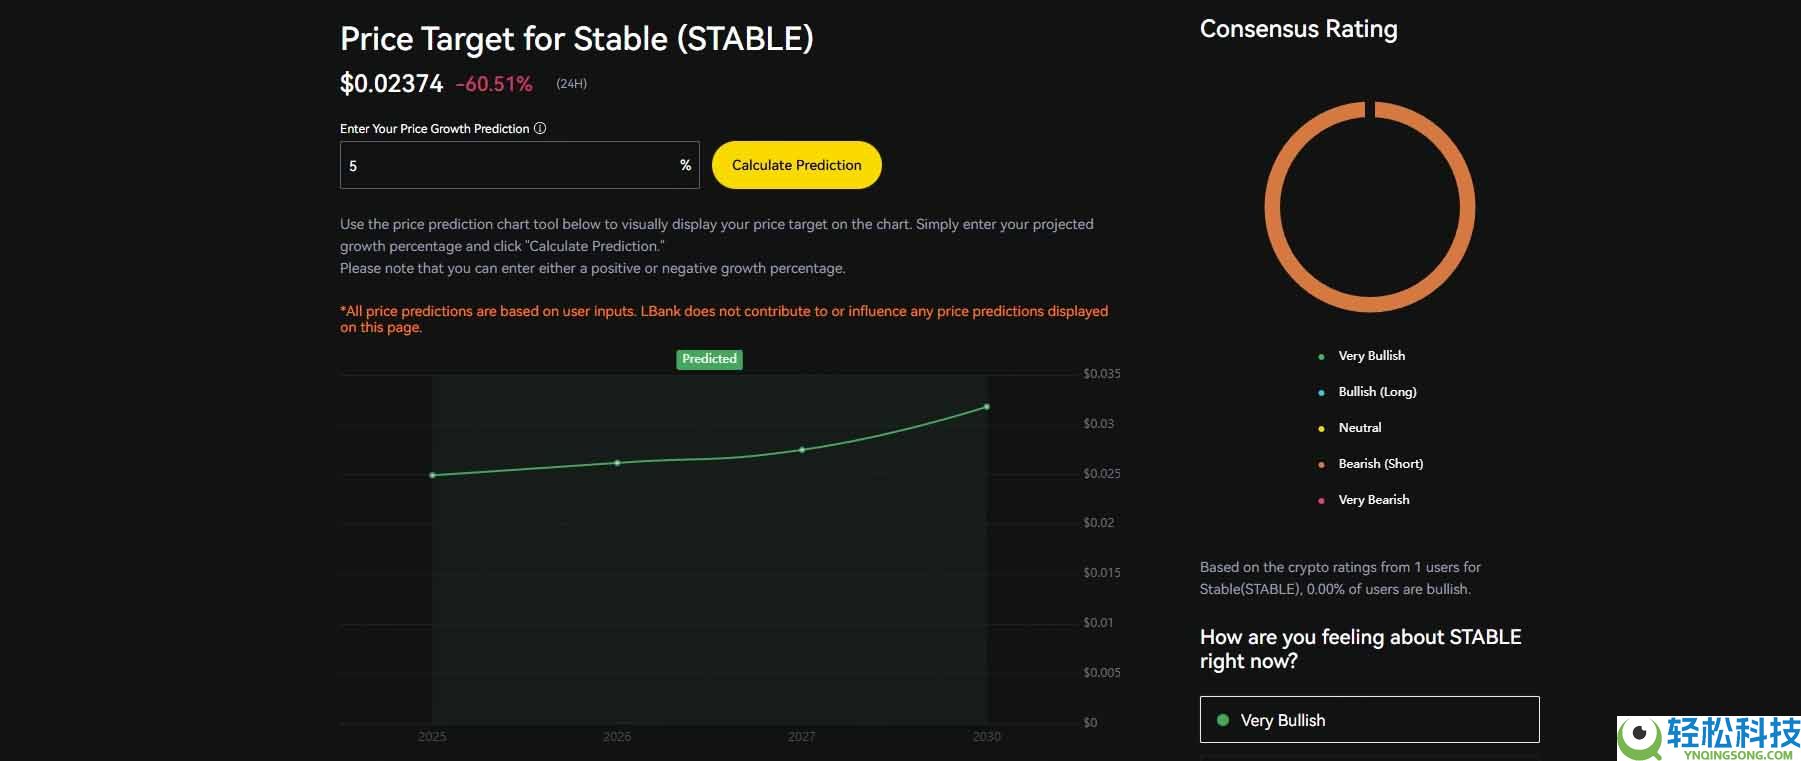Toggle the Bearish (Short) legend entry

point(1381,464)
